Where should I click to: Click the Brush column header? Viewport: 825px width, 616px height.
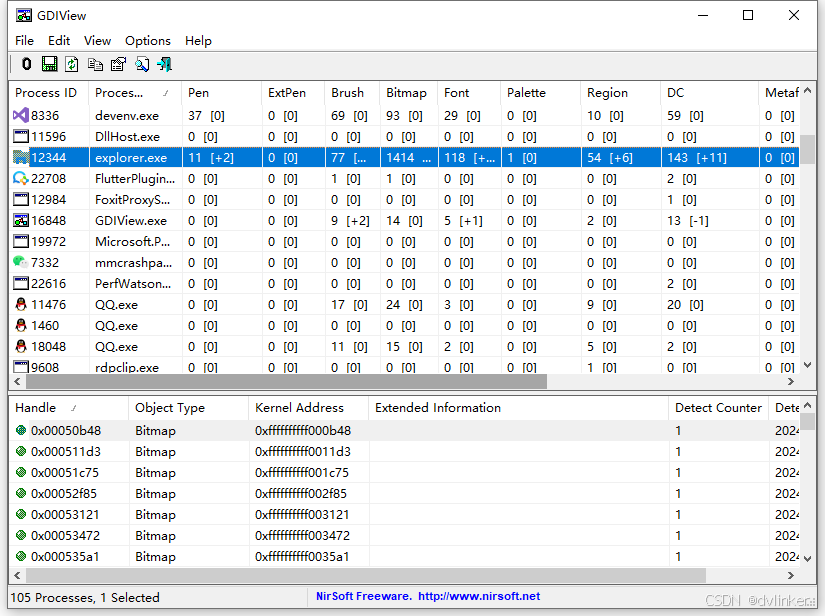[x=353, y=93]
